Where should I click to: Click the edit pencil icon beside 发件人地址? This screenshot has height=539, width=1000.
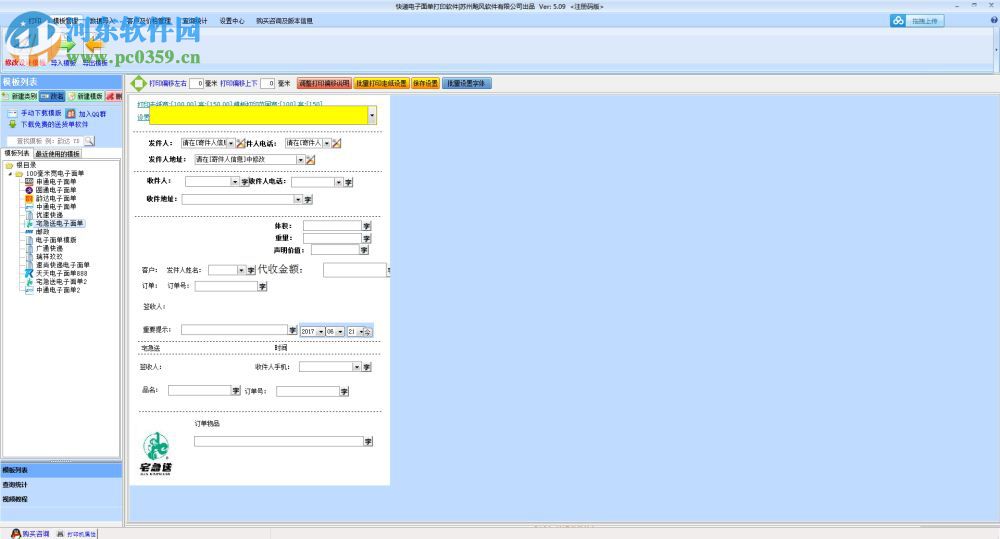[311, 160]
